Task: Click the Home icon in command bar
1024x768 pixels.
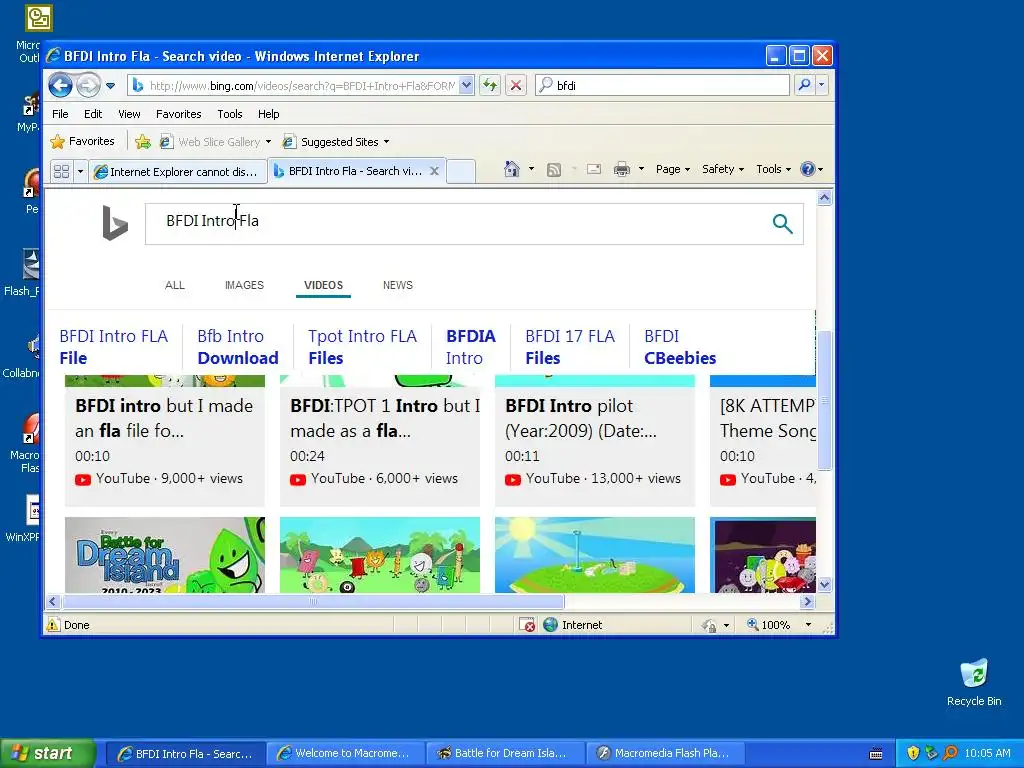Action: click(x=511, y=169)
